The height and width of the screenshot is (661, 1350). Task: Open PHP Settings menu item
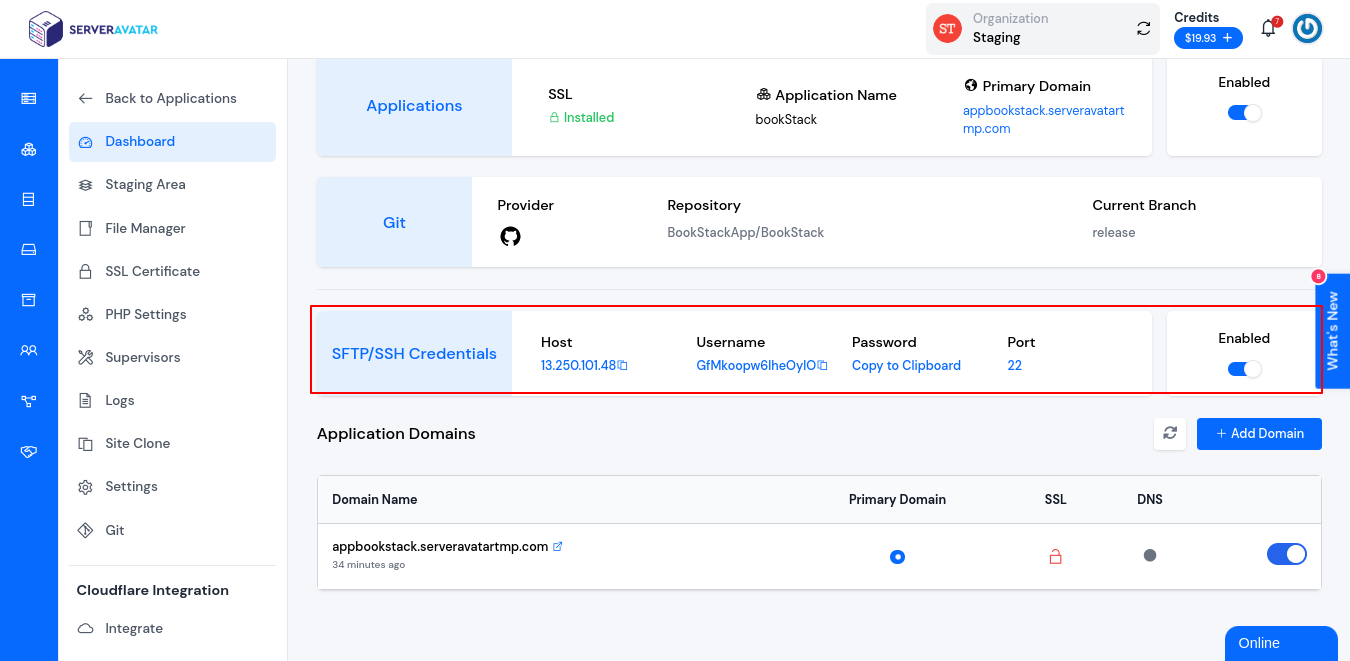tap(172, 314)
